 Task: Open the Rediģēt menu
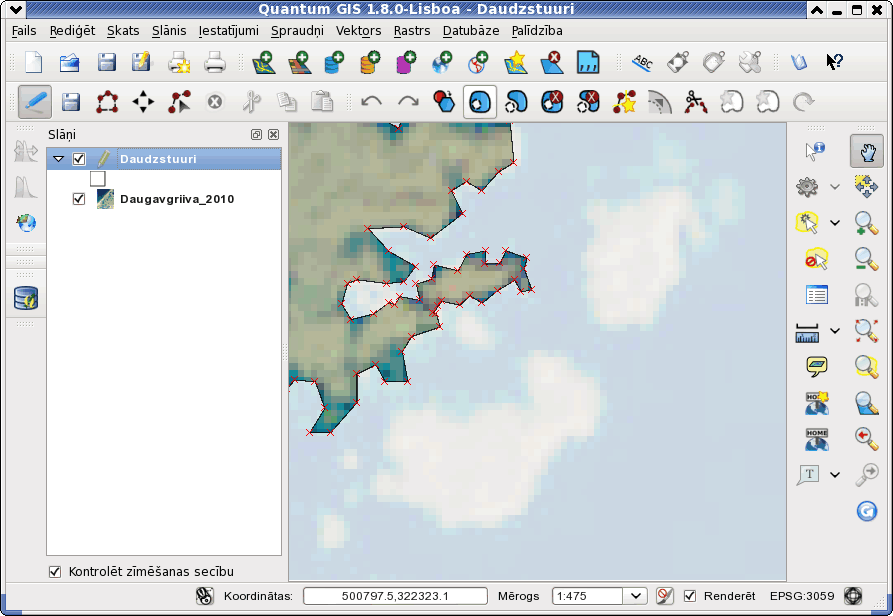click(x=72, y=31)
